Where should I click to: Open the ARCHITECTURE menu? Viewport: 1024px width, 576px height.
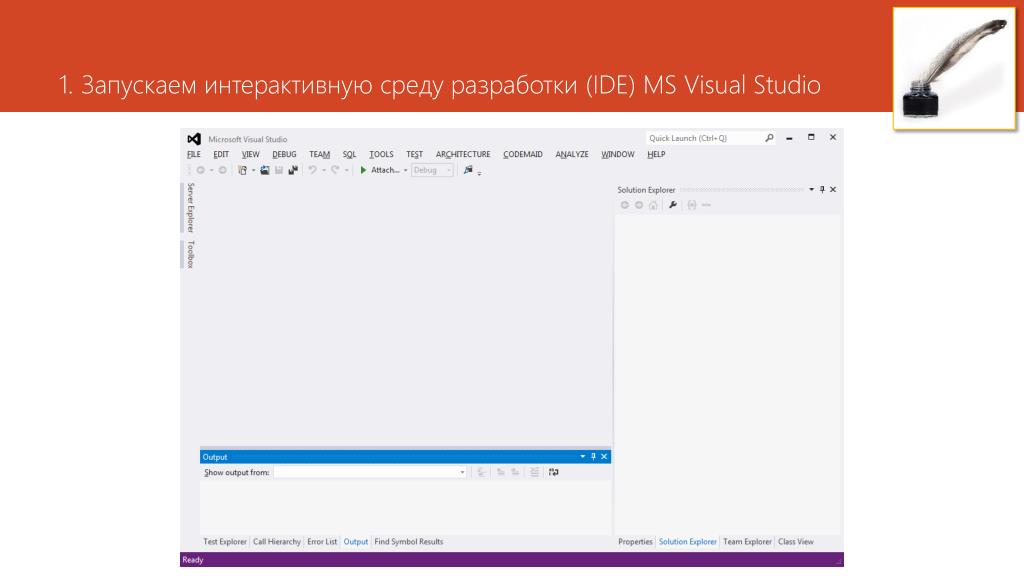coord(463,155)
